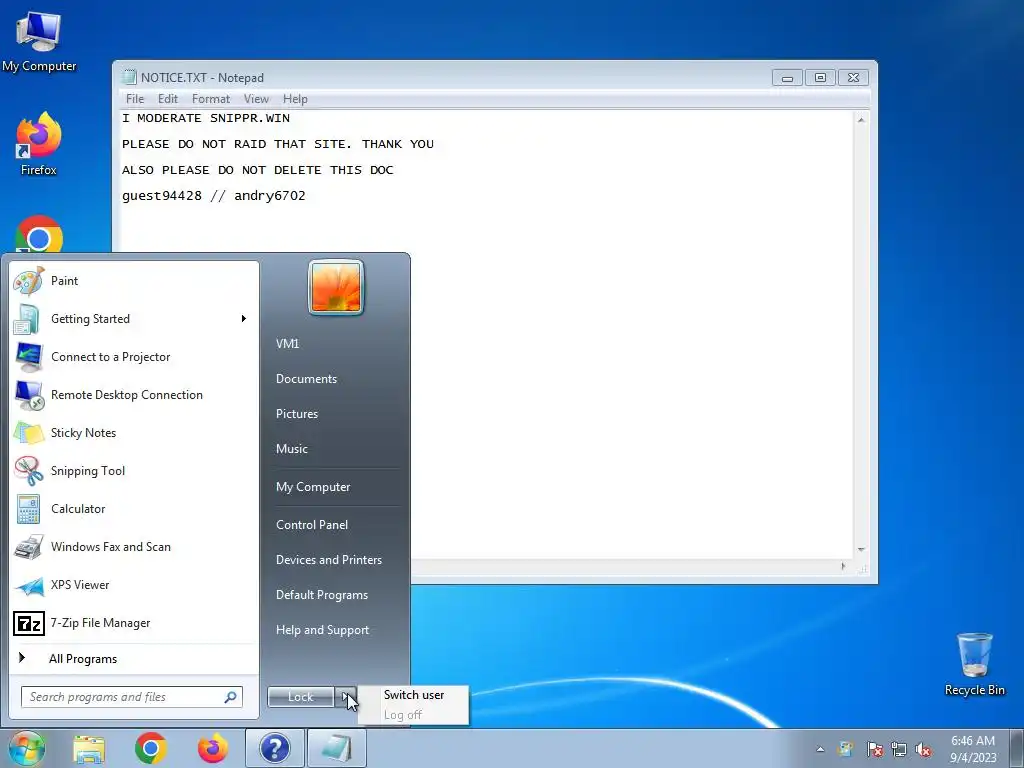Click the text 'guest94428 // andry6702'

click(214, 196)
